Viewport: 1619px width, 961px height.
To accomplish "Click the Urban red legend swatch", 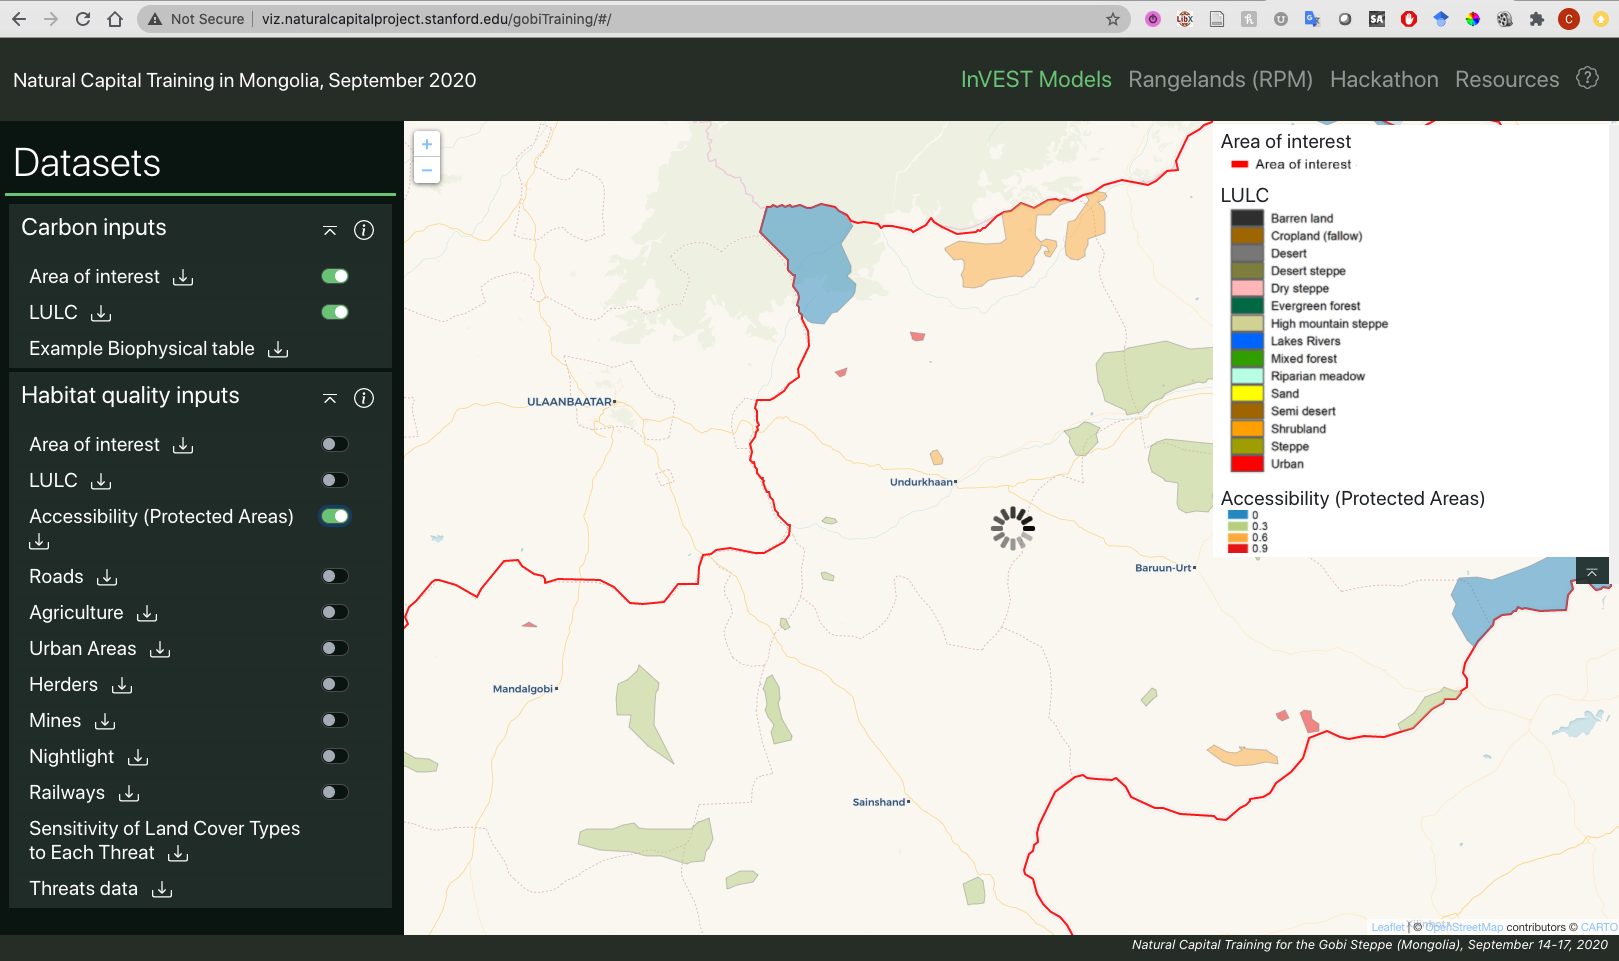I will [1247, 464].
